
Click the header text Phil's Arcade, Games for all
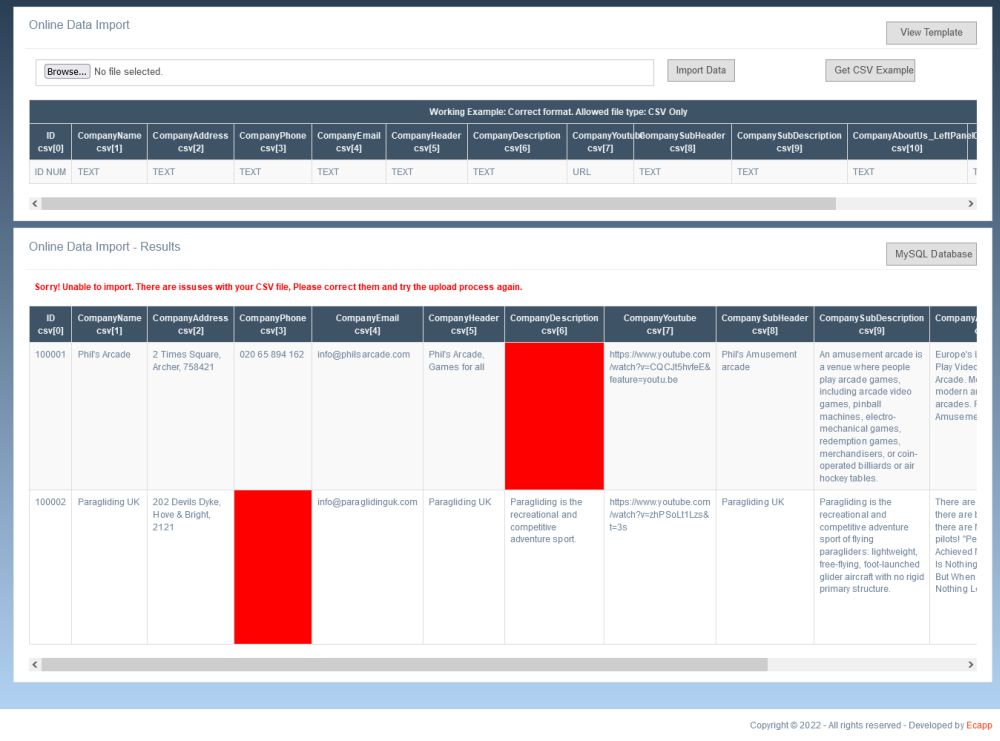pos(457,360)
